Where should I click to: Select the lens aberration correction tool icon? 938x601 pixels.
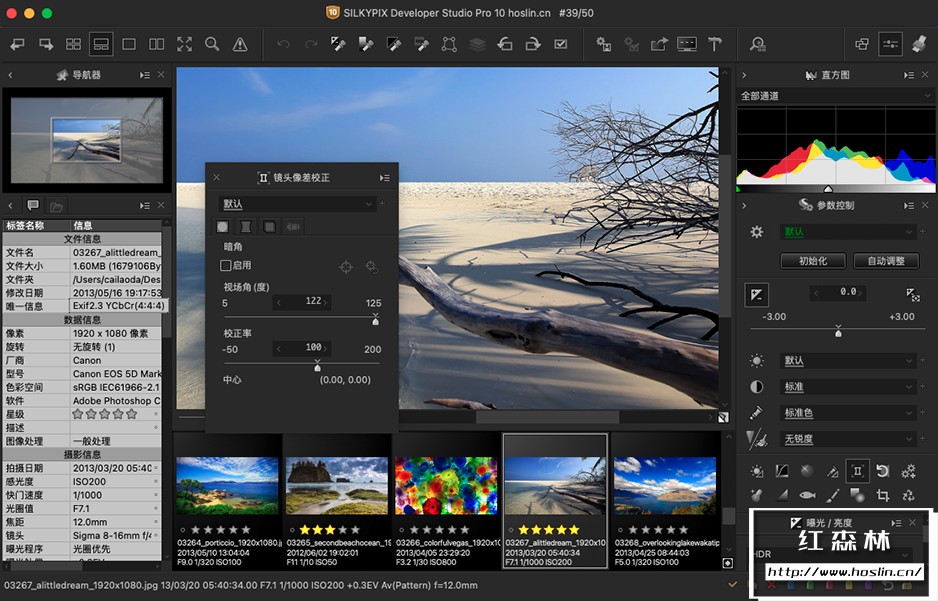pyautogui.click(x=857, y=470)
